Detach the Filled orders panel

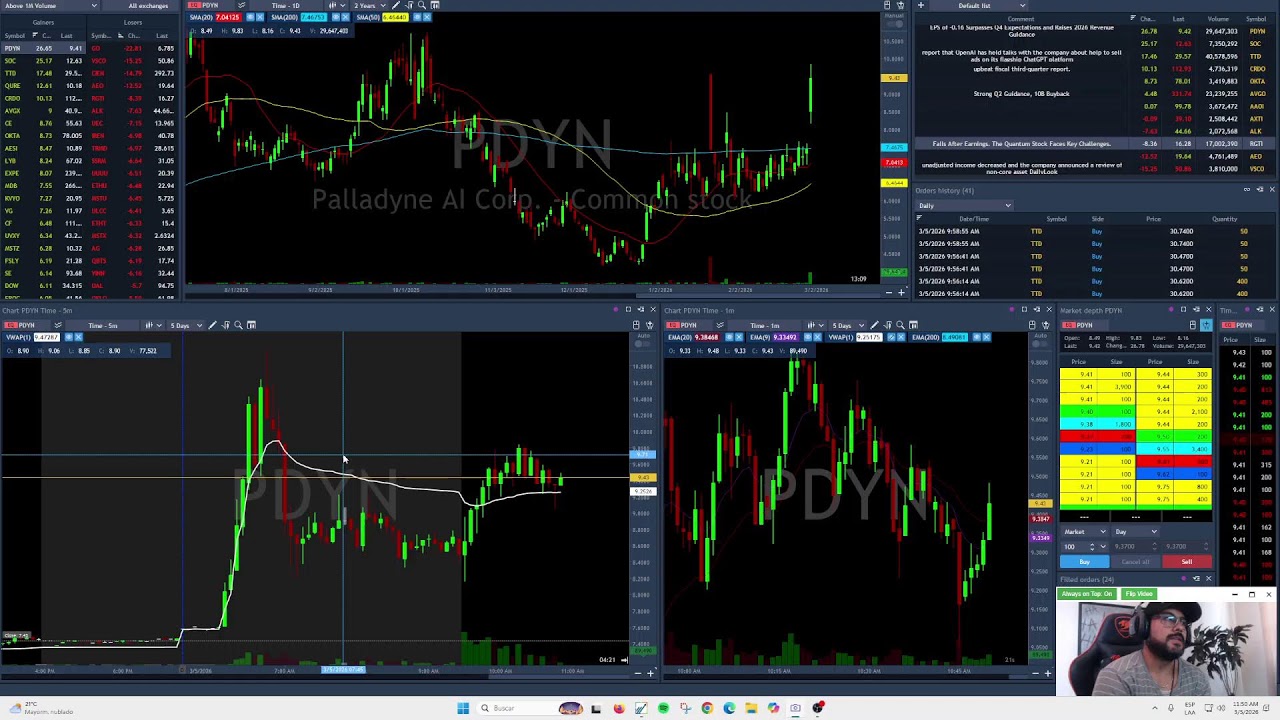click(1196, 578)
